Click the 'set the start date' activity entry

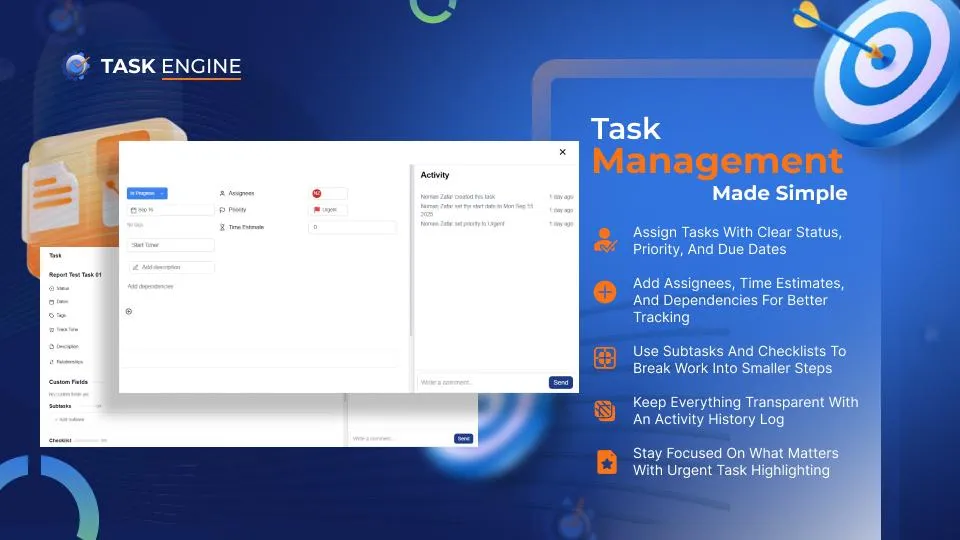click(477, 210)
